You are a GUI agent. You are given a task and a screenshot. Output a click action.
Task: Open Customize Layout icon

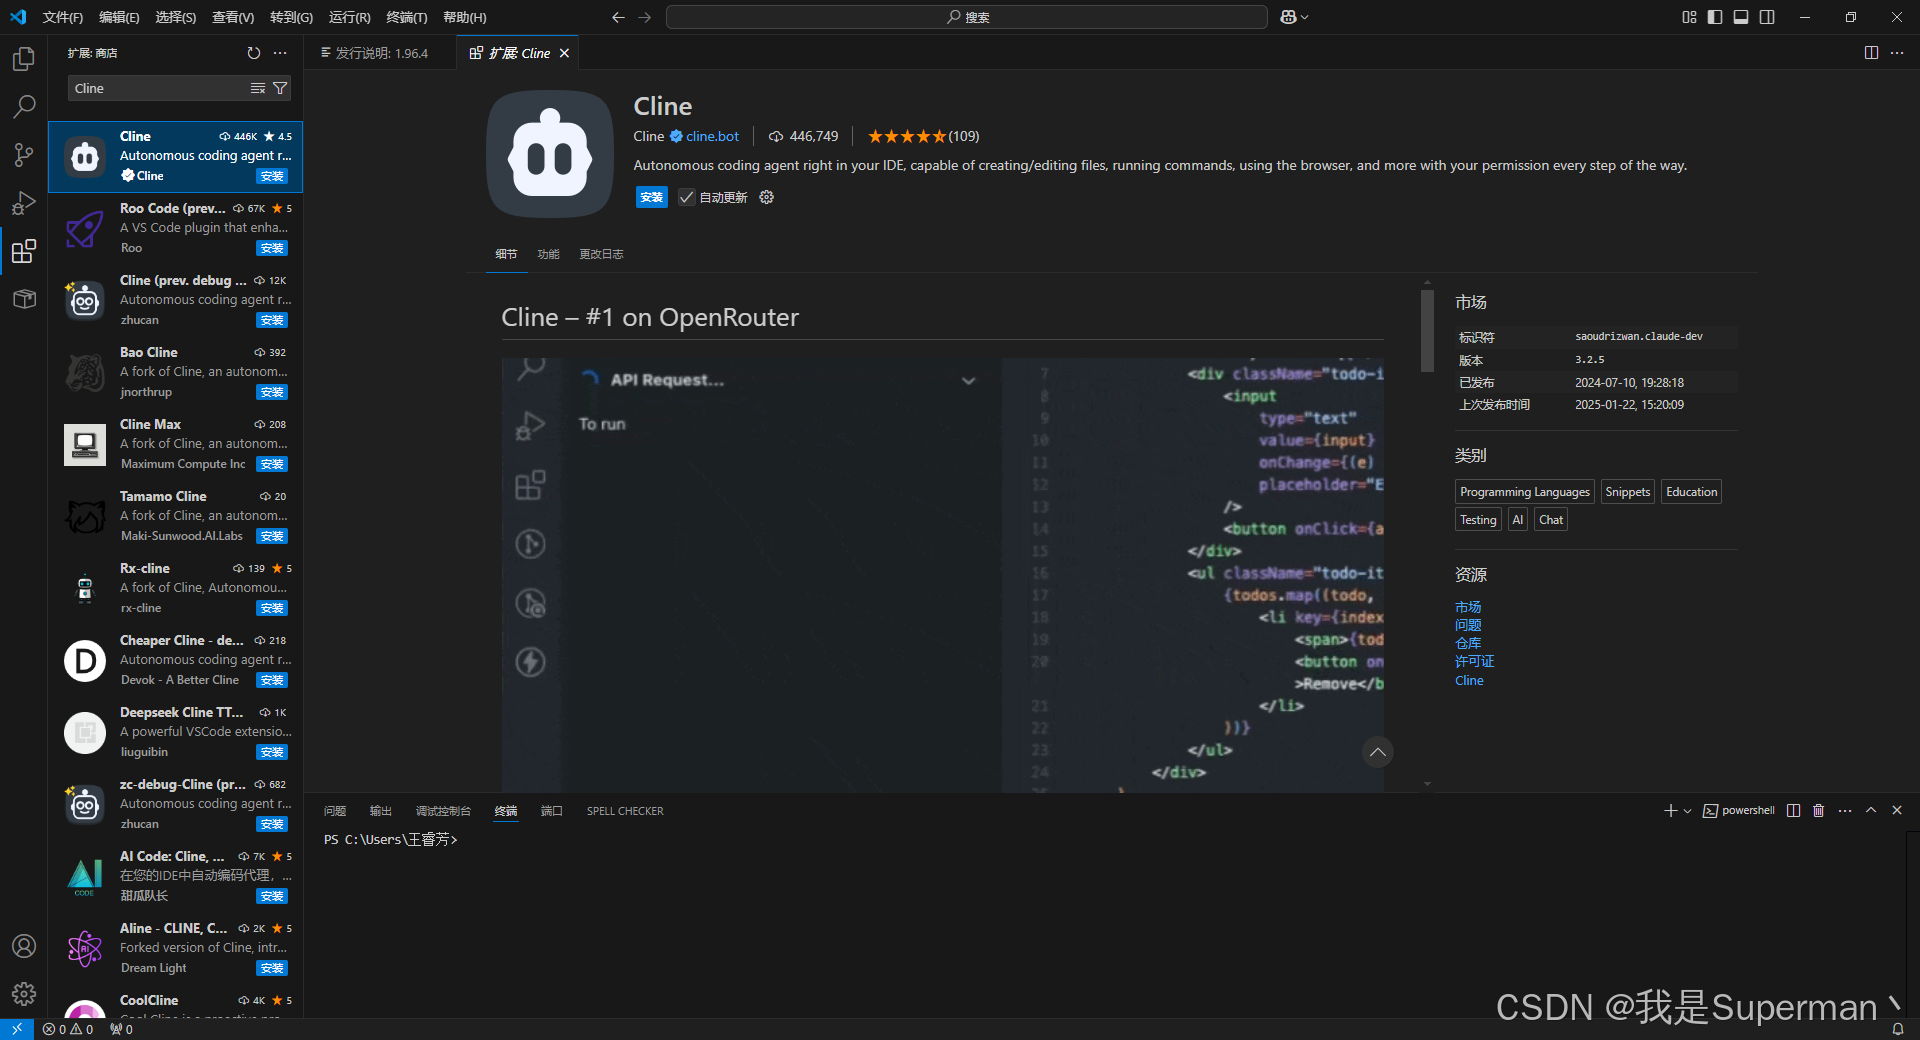1689,17
